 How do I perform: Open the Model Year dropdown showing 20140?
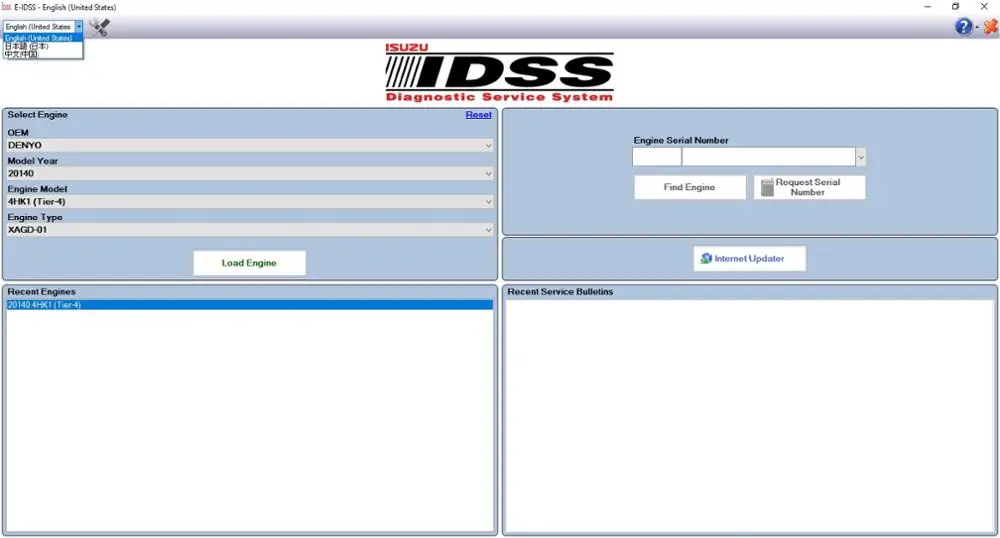click(250, 173)
